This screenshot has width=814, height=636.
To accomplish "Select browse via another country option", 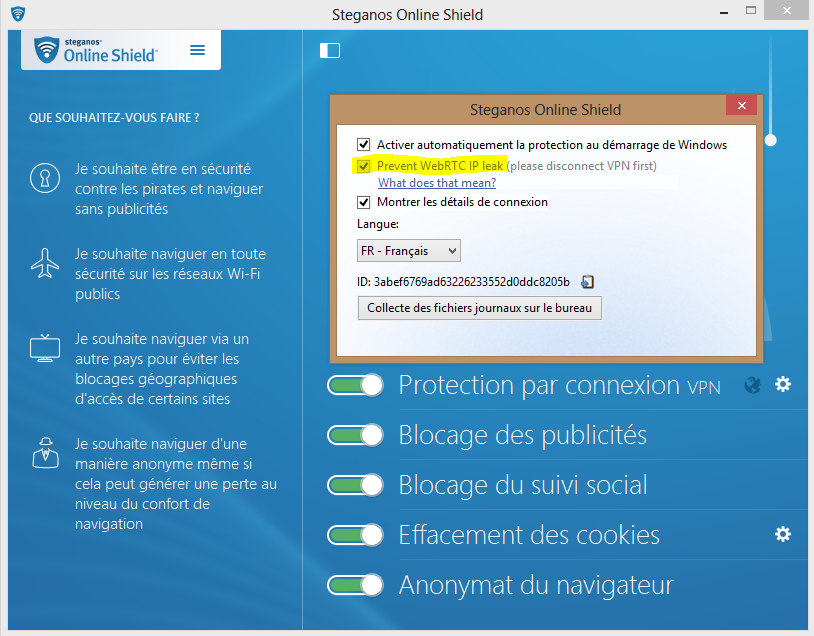I will click(x=162, y=369).
